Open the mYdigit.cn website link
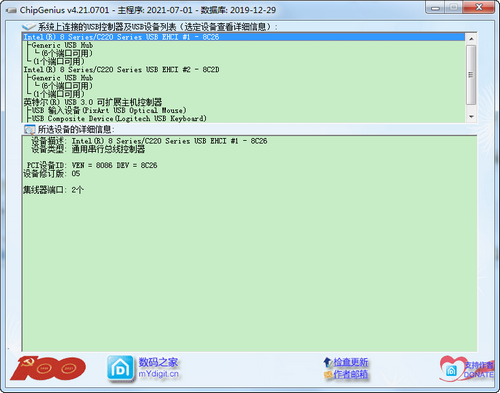Viewport: 500px width, 393px height. tap(159, 374)
